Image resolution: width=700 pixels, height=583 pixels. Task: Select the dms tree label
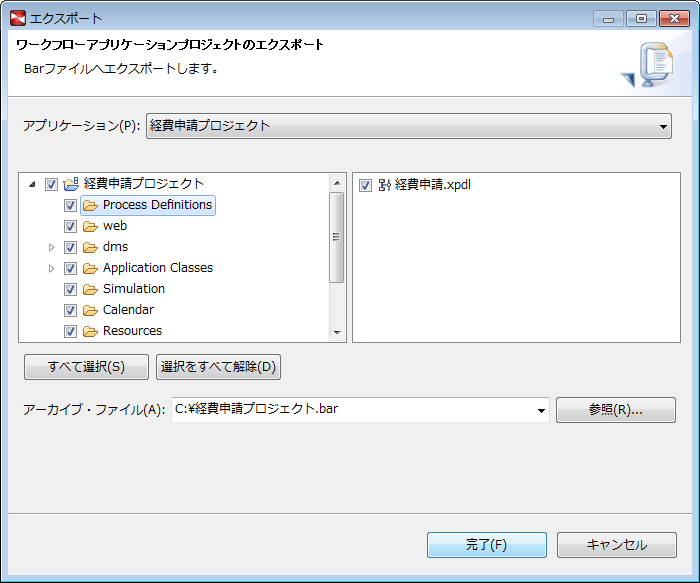coord(115,247)
